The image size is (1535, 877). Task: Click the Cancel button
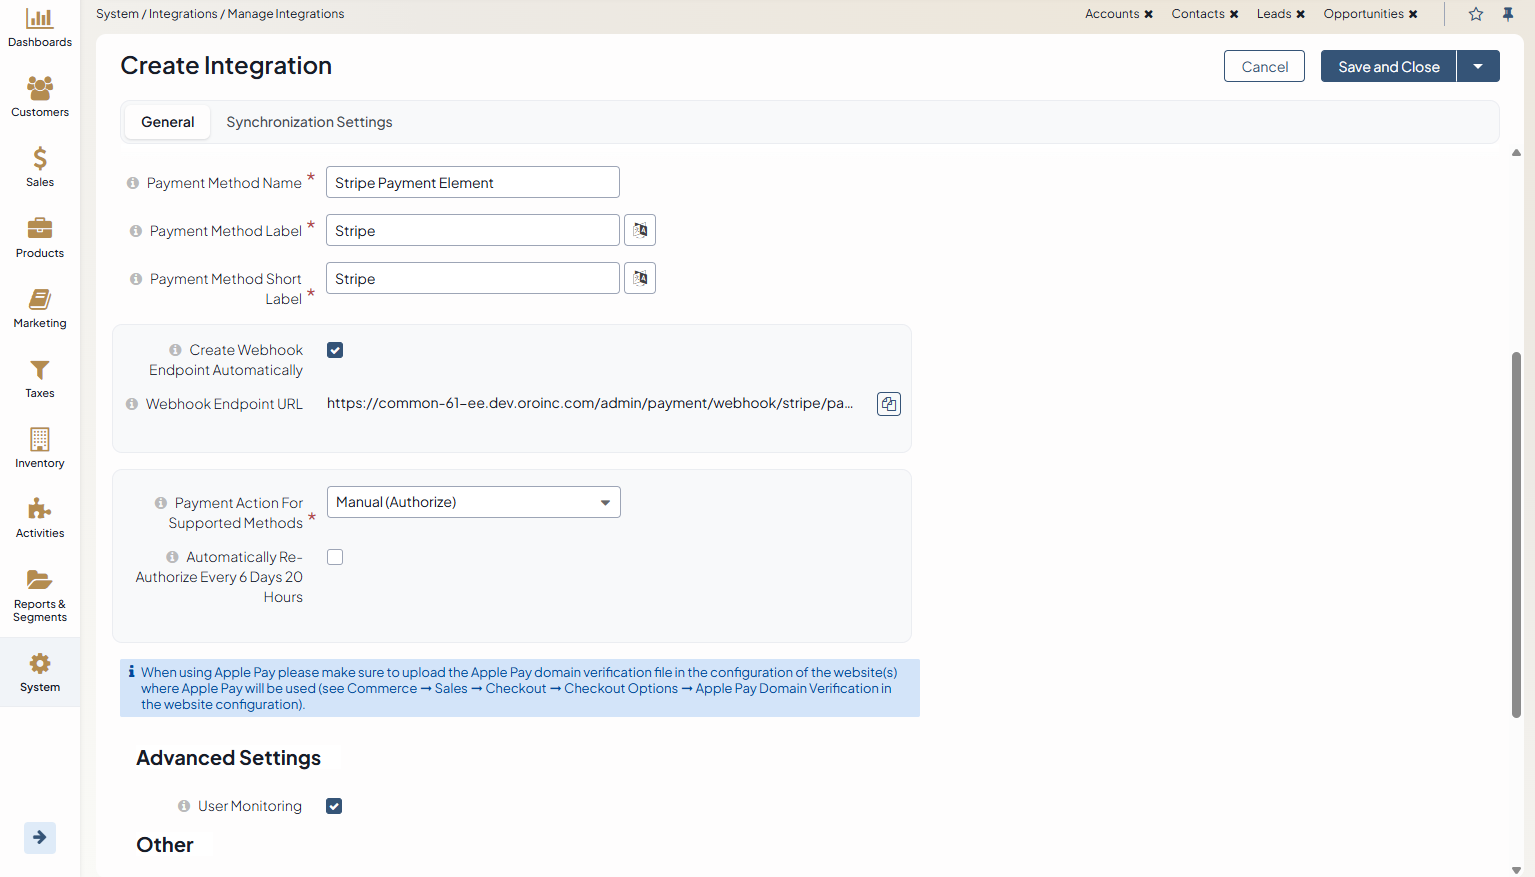(1264, 67)
